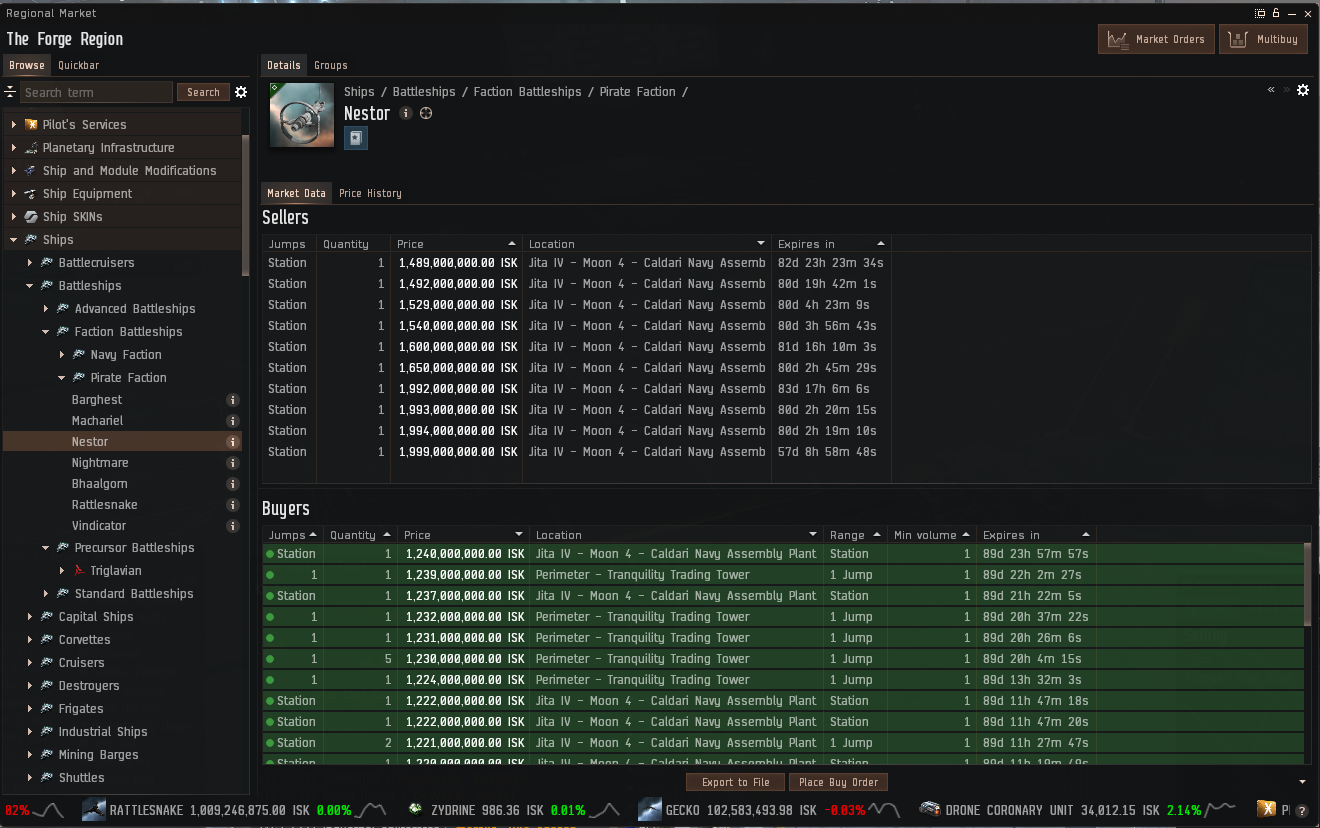Open the Location column filter dropdown in Sellers

tap(761, 243)
